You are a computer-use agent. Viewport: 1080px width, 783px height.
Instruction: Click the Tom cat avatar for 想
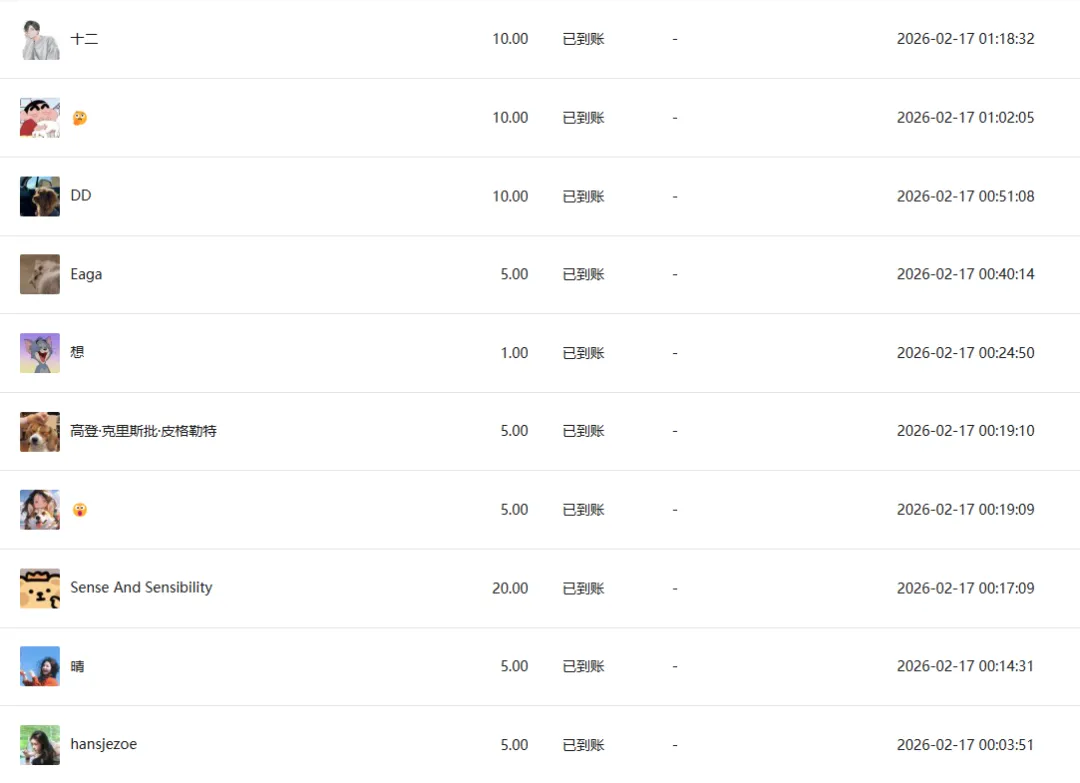pos(40,353)
